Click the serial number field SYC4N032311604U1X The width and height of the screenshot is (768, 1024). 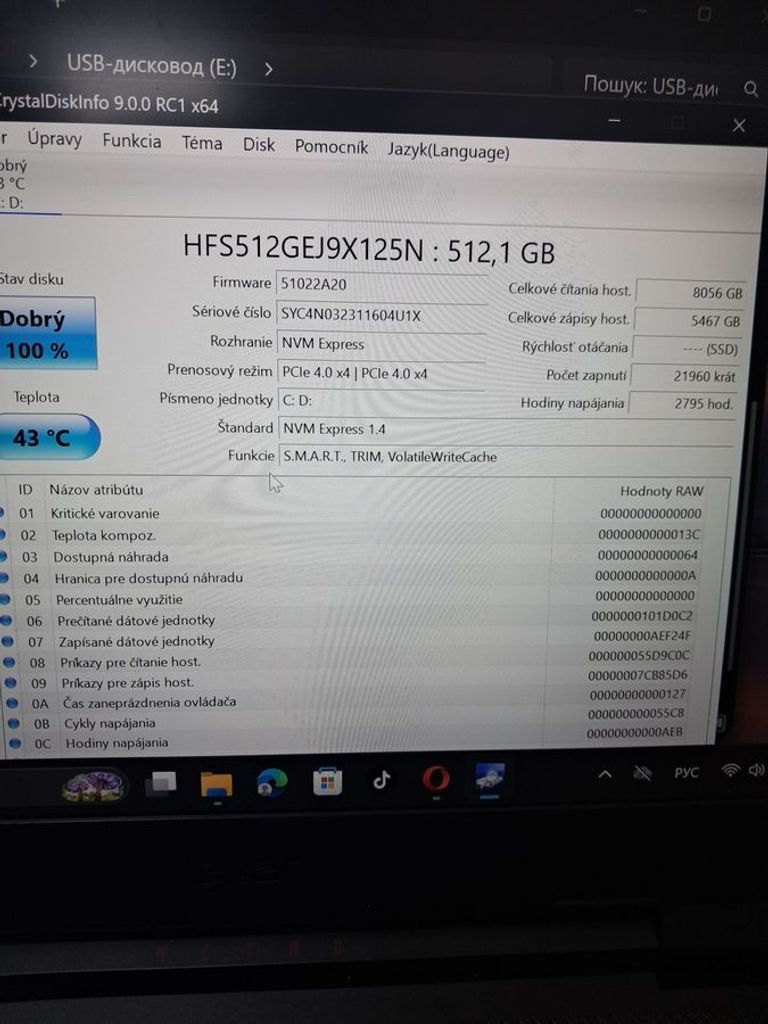381,315
